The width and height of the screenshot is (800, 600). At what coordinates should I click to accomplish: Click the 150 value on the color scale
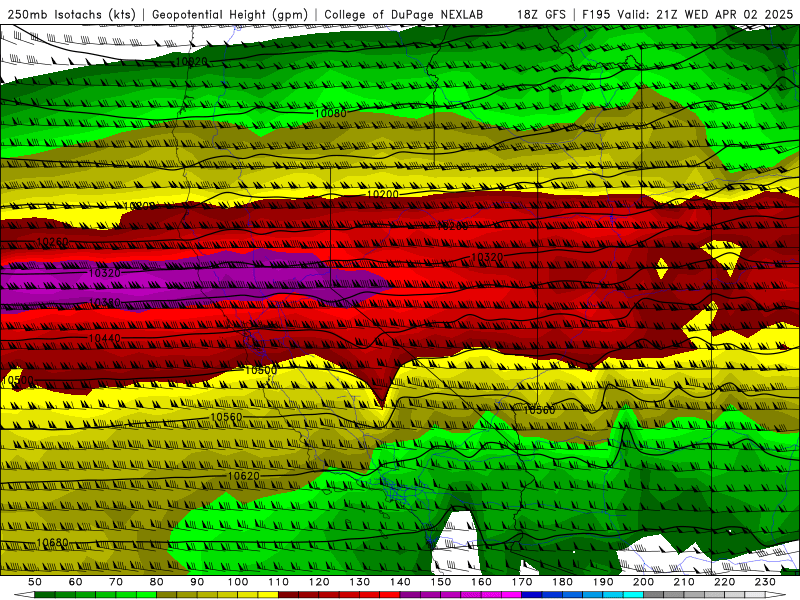coord(441,582)
